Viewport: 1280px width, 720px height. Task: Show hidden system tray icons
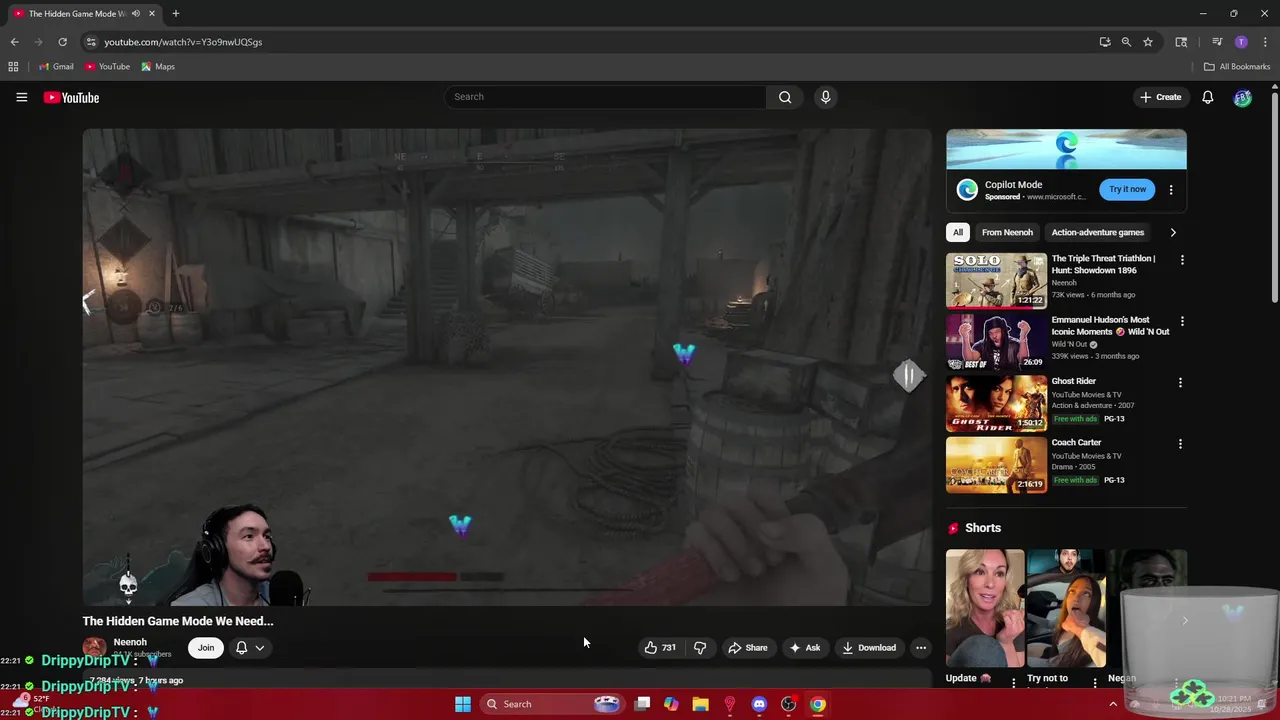coord(1113,704)
